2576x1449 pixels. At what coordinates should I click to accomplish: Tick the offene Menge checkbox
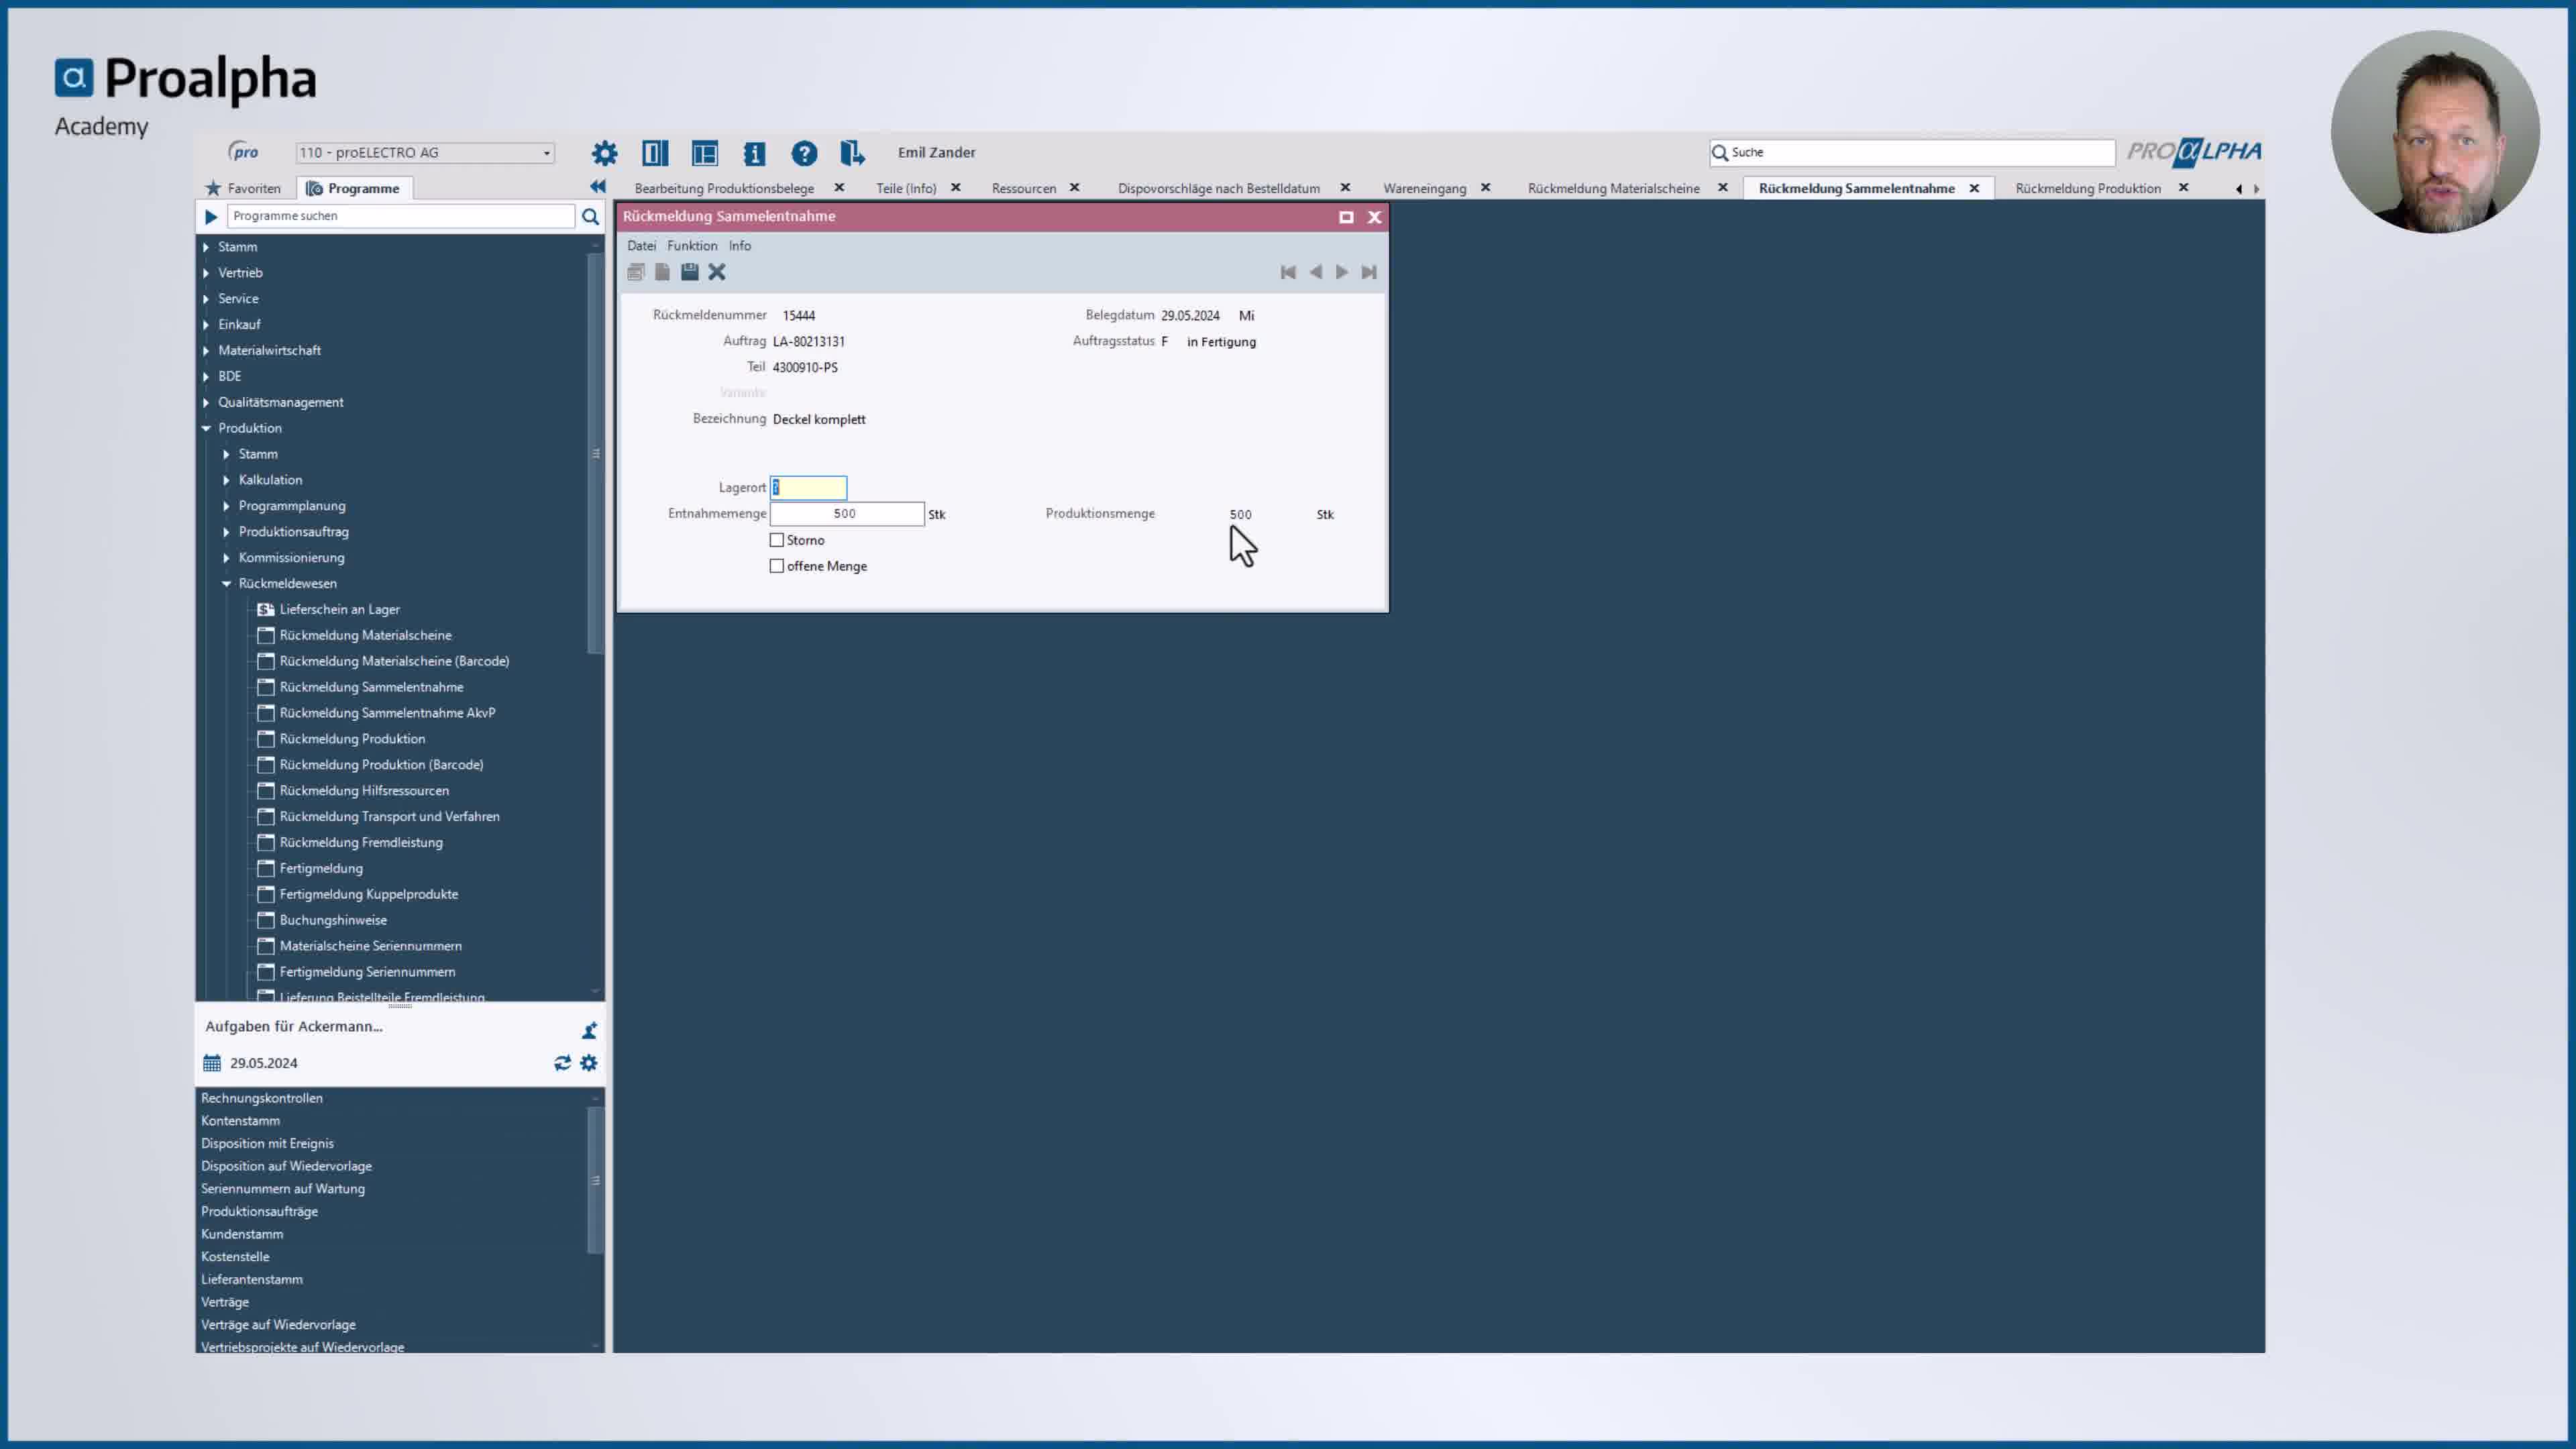click(x=777, y=566)
